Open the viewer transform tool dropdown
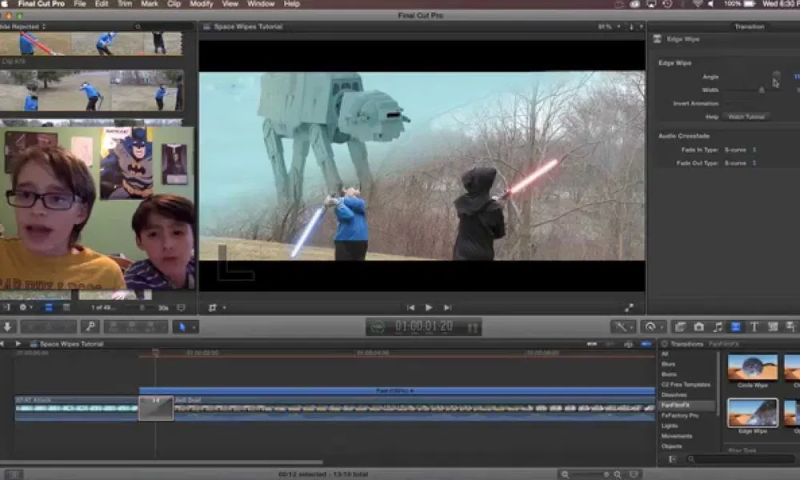This screenshot has width=800, height=480. 216,308
